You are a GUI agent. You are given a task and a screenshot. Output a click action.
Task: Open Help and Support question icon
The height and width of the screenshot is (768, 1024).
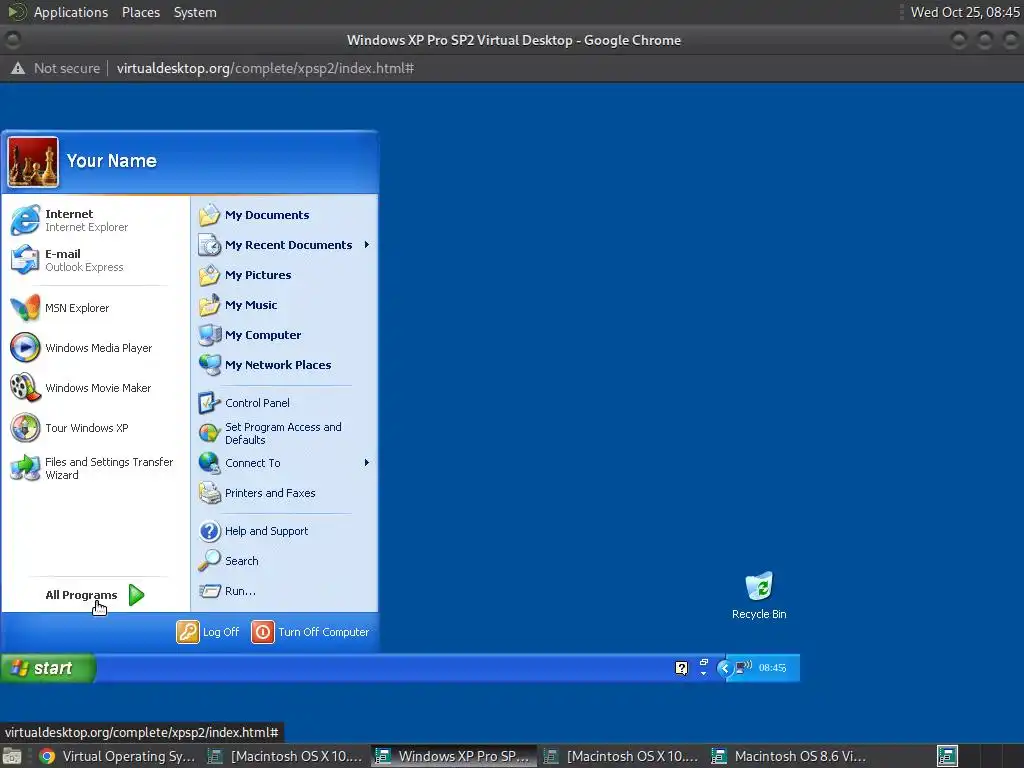coord(210,531)
